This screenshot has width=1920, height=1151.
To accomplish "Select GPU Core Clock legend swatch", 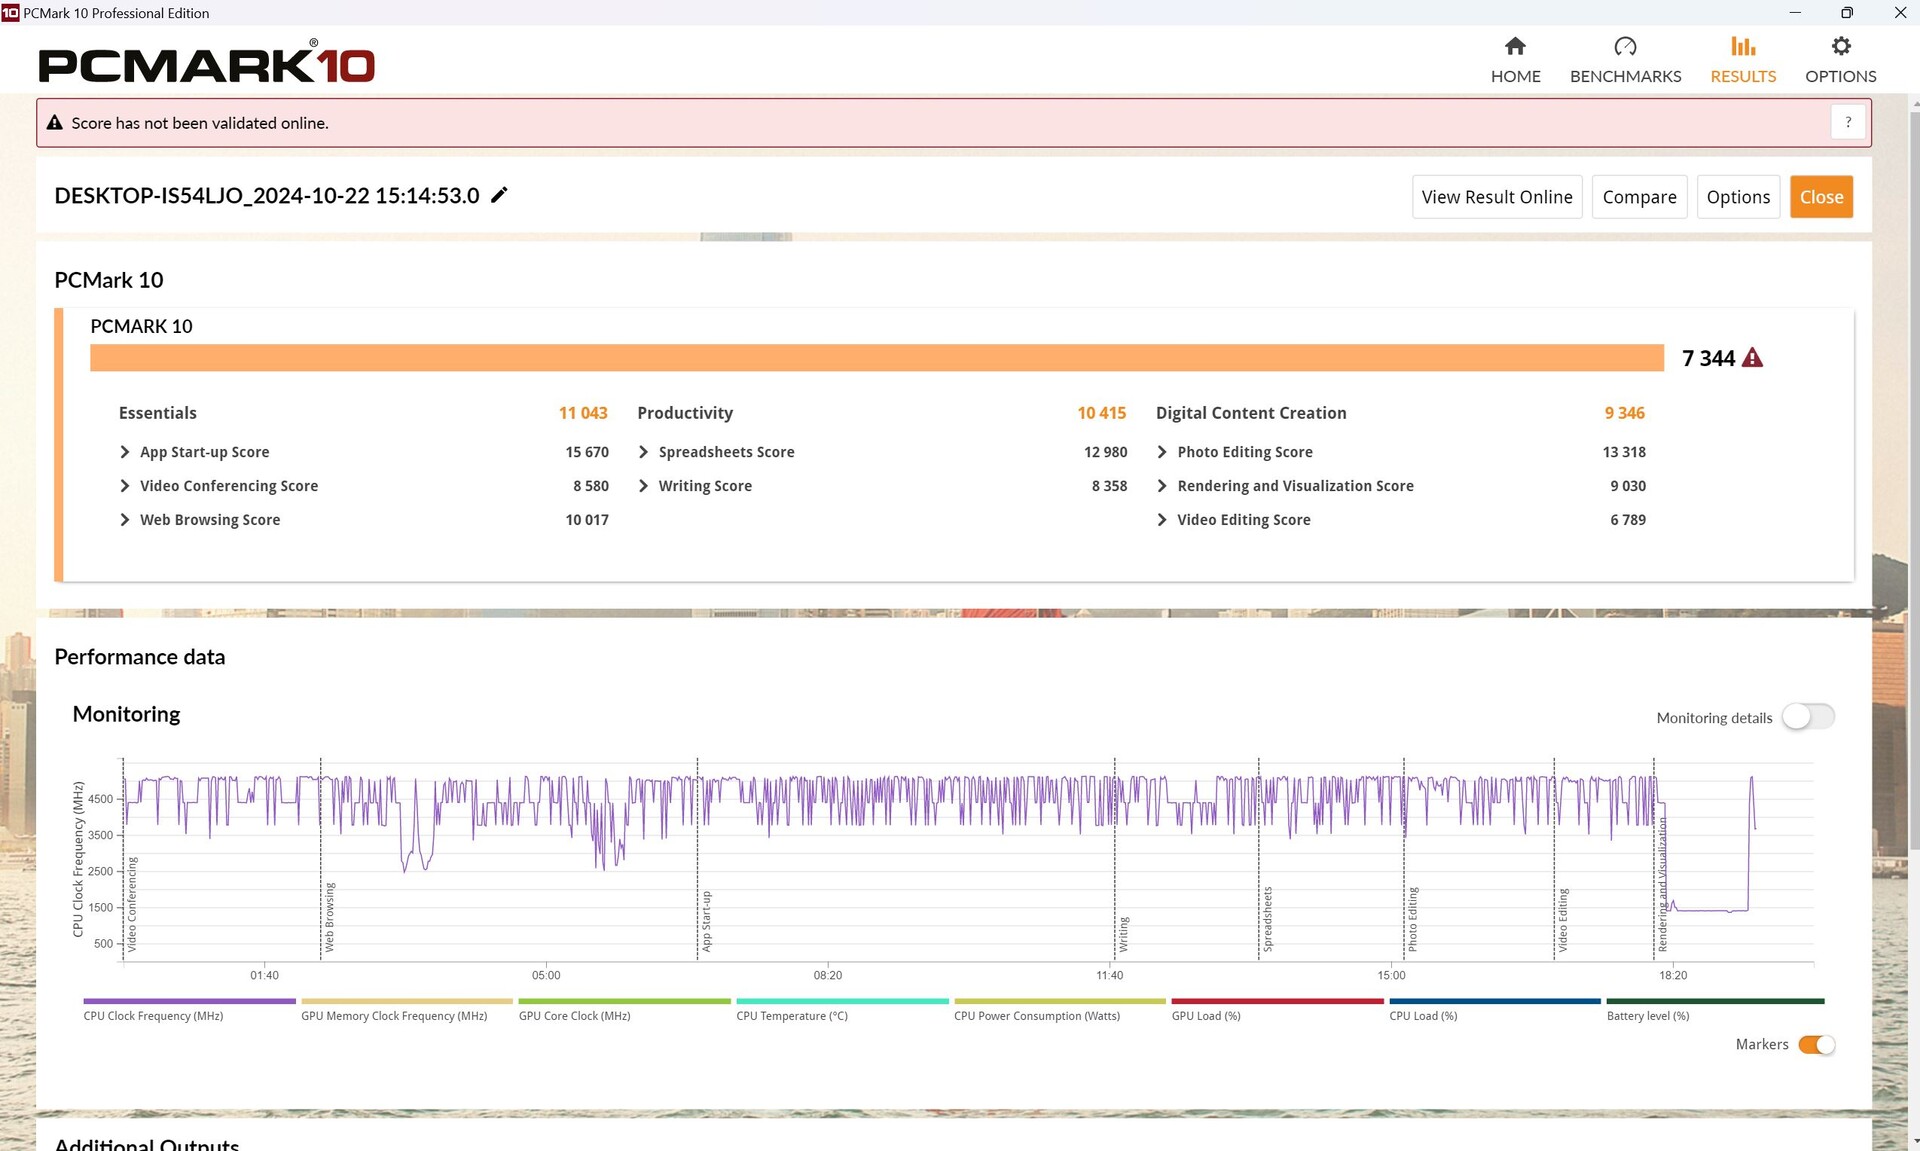I will tap(624, 1001).
